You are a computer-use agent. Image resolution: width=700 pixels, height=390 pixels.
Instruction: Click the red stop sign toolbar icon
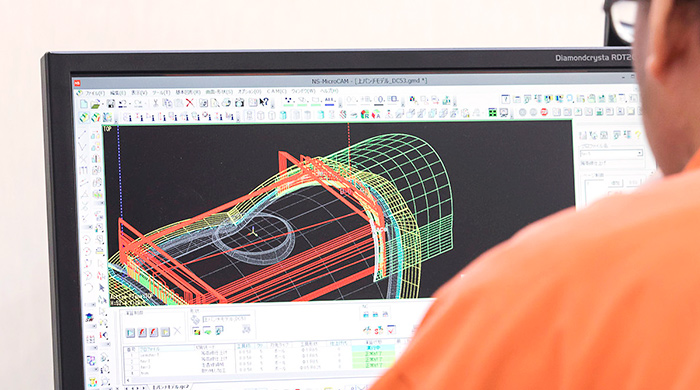(544, 112)
